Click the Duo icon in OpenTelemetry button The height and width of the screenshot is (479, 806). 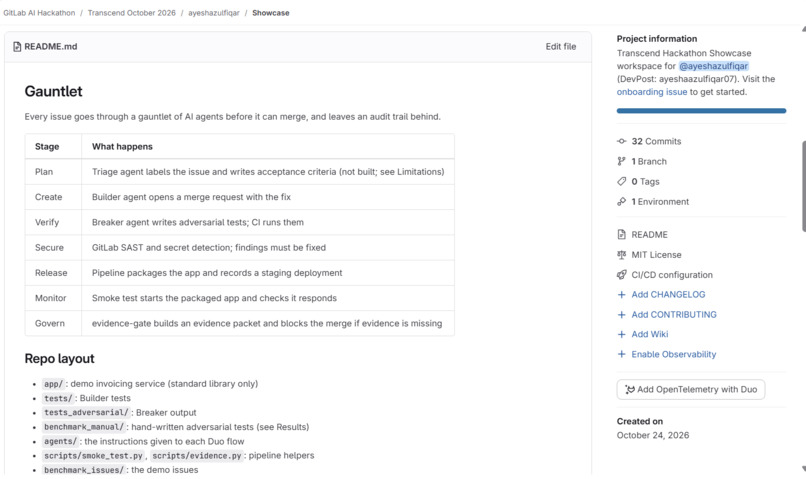630,390
